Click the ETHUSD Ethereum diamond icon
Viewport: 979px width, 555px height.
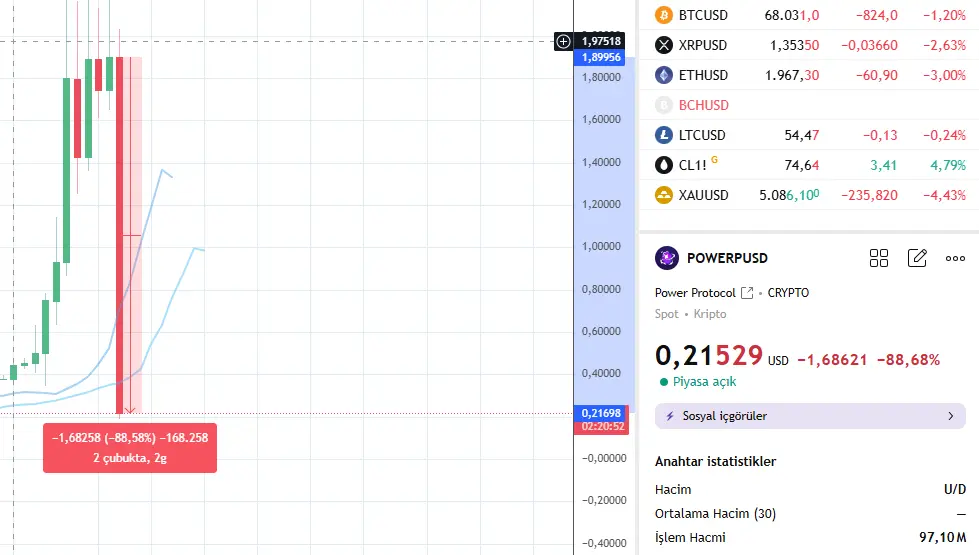[664, 75]
